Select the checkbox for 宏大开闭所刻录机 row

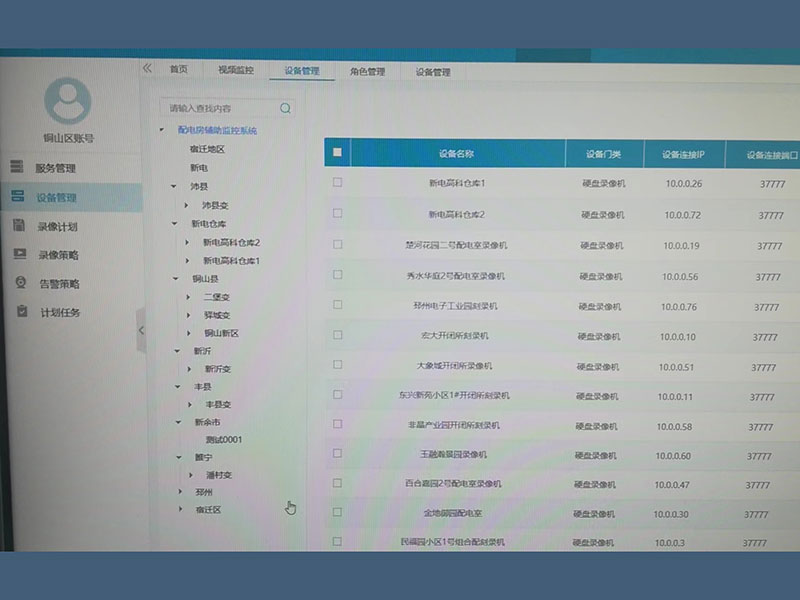click(x=337, y=335)
